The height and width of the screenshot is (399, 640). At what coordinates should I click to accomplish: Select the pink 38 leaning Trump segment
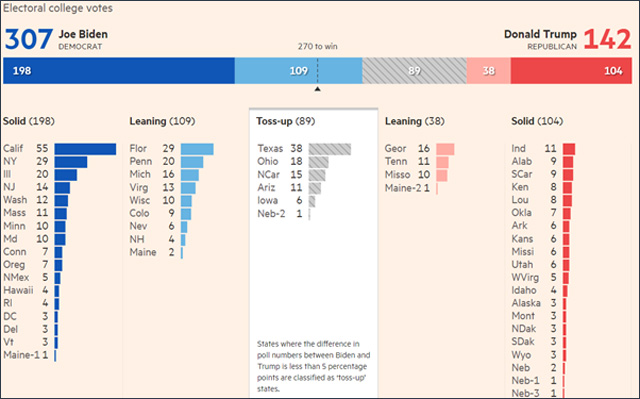[x=489, y=71]
